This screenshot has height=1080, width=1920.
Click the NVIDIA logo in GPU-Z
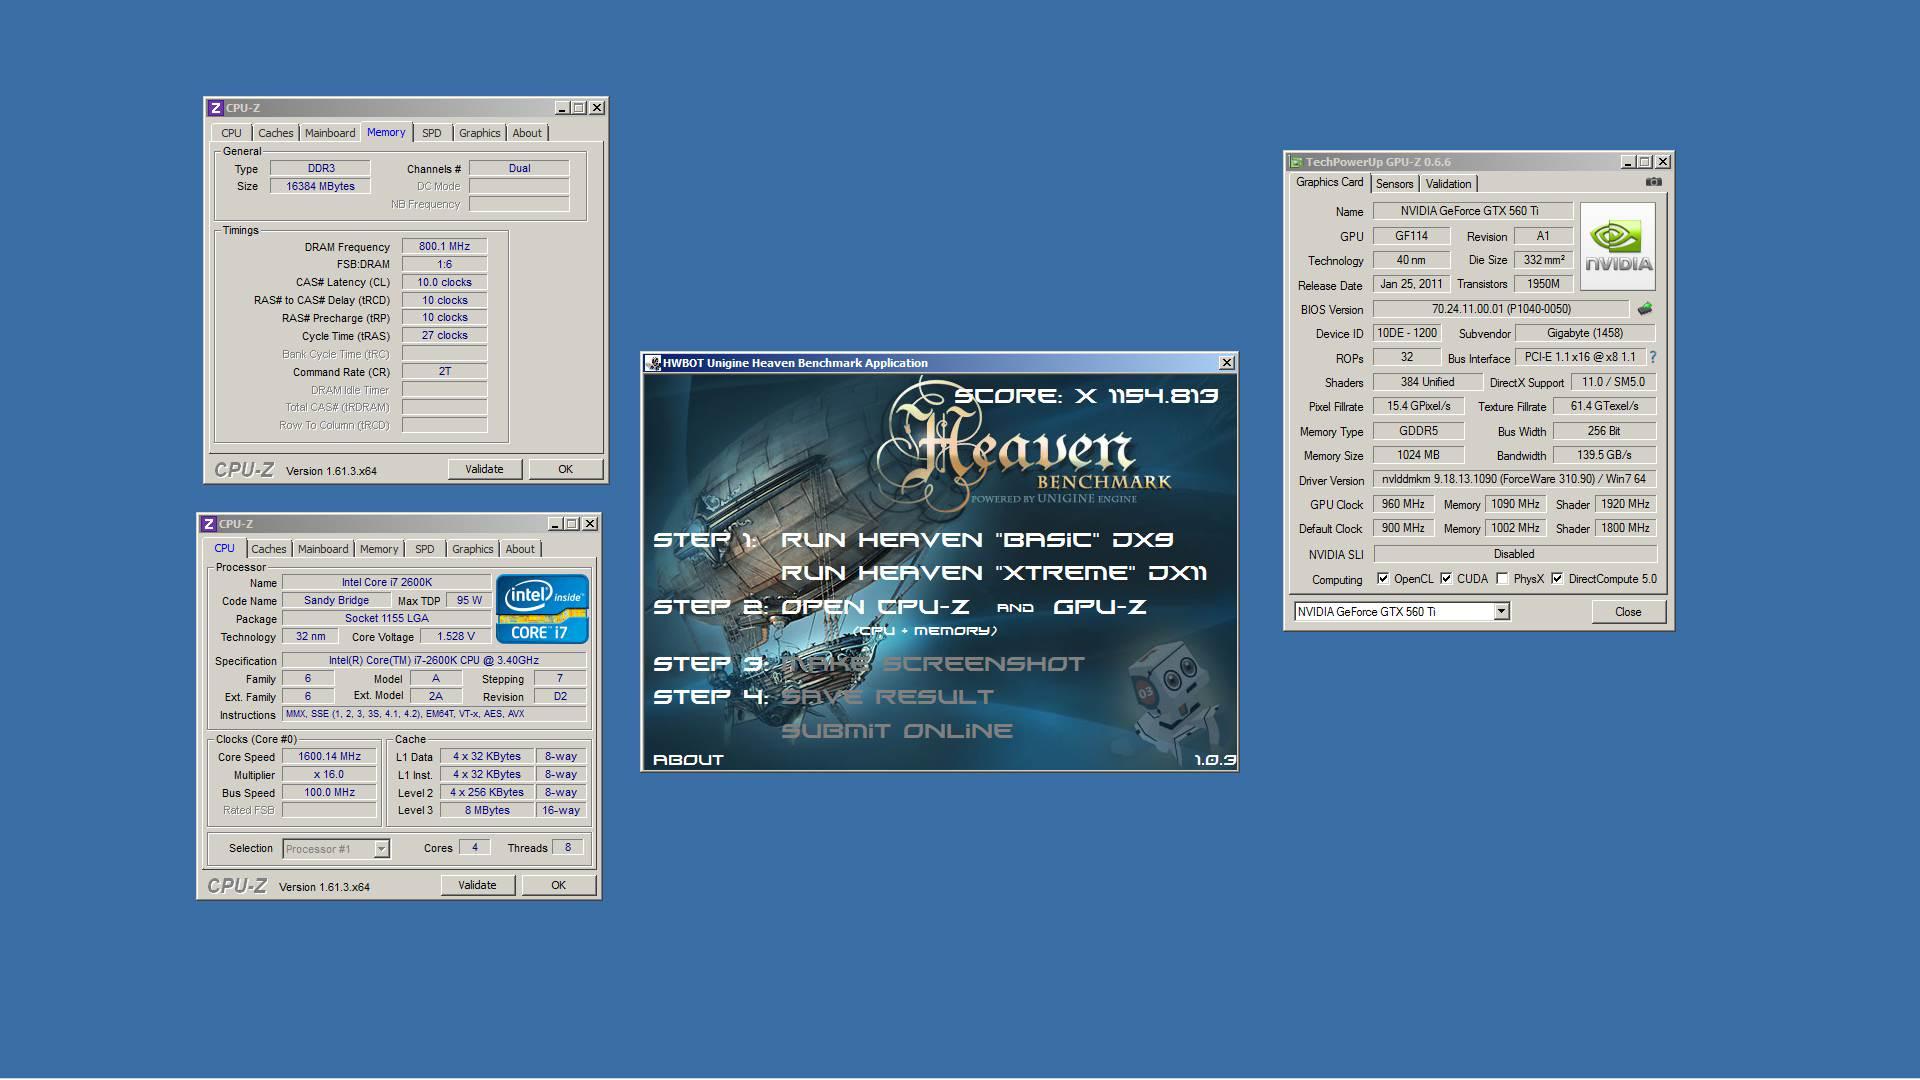pos(1618,246)
